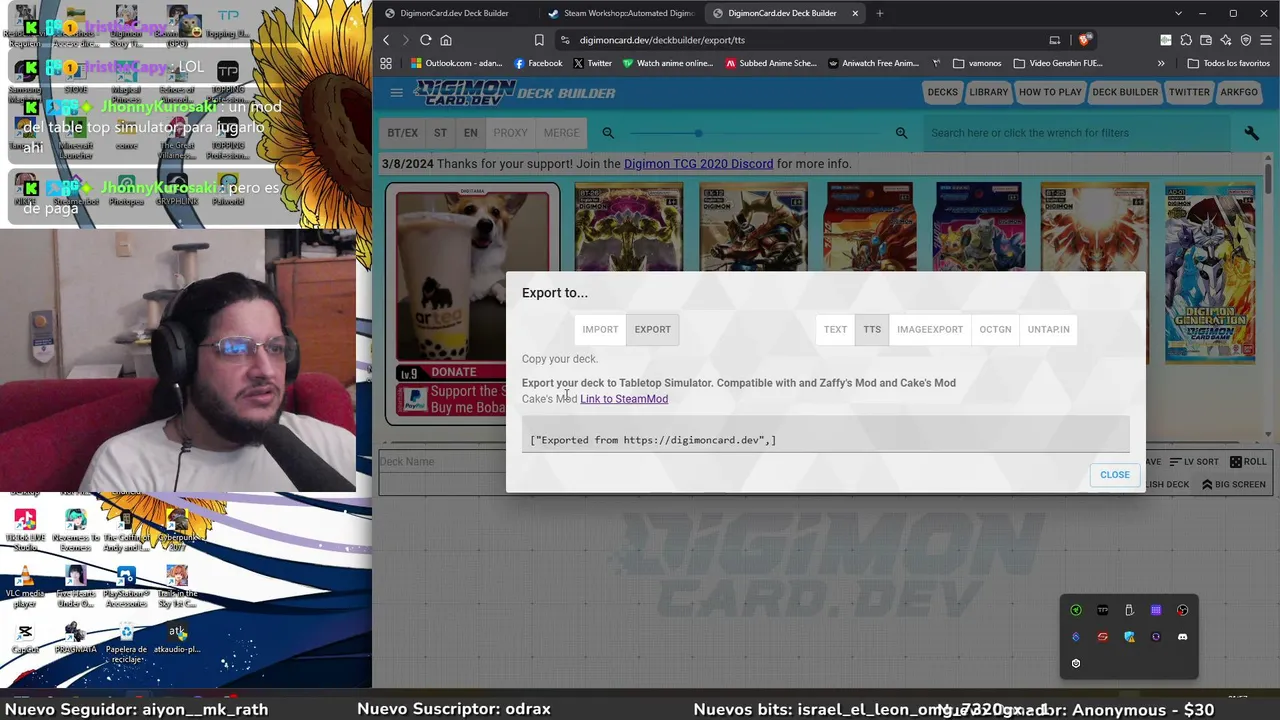Screen dimensions: 1280x720
Task: Switch to the TEXT export format tab
Action: tap(835, 329)
